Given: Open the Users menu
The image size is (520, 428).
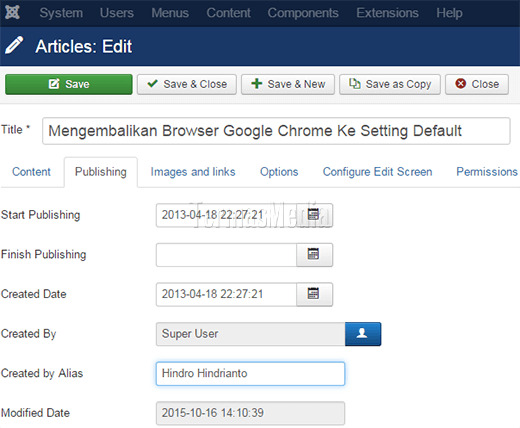Looking at the screenshot, I should tap(117, 13).
